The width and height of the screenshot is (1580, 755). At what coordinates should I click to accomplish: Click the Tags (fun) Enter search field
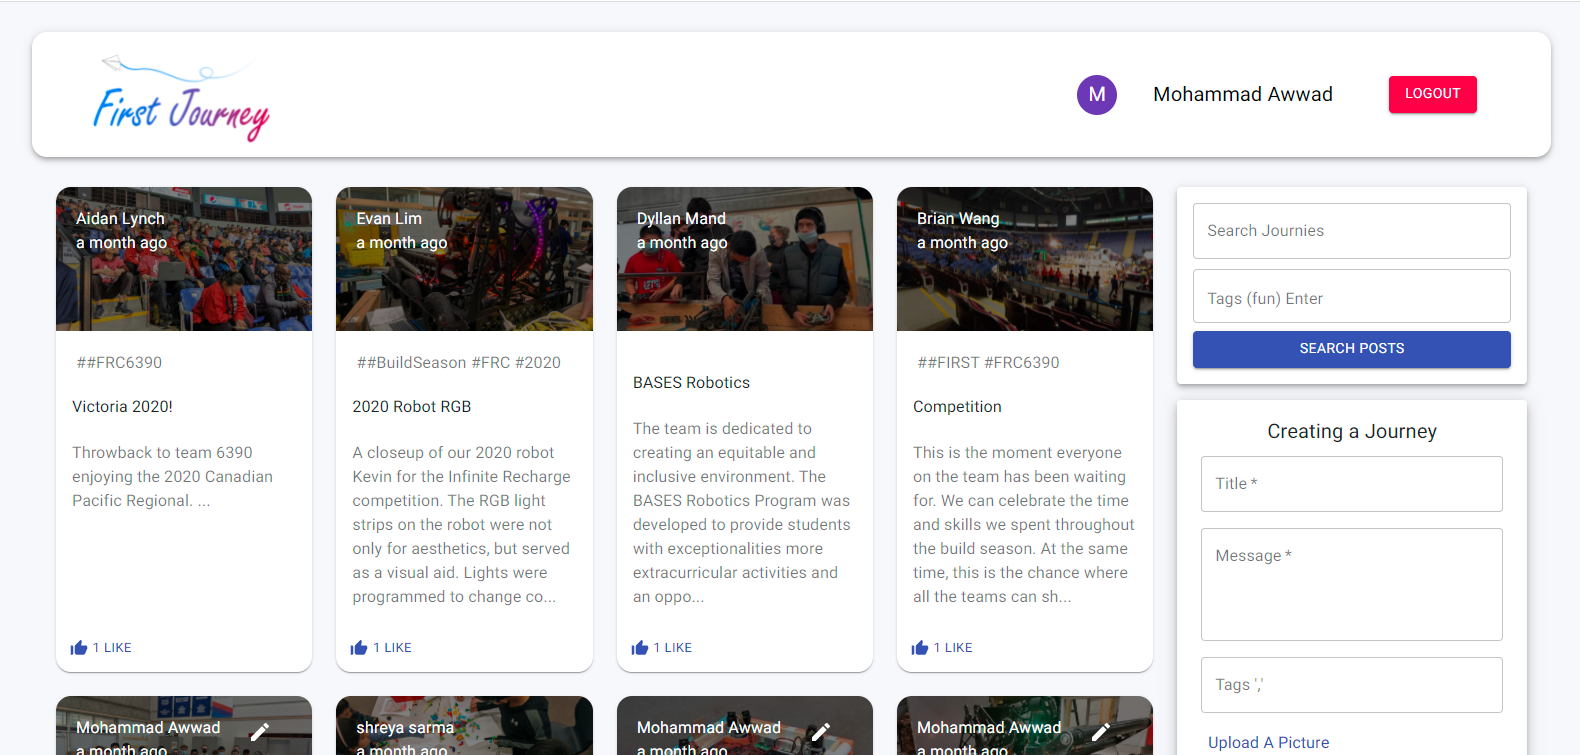(x=1352, y=297)
